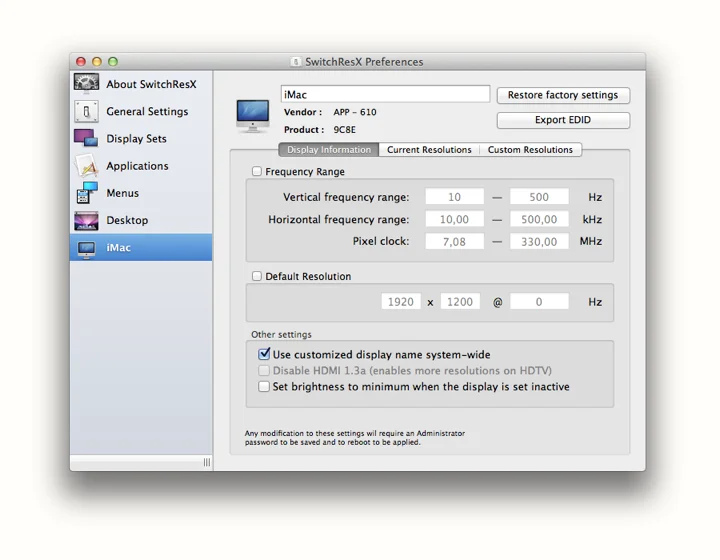Enable Set brightness to minimum when inactive

[x=264, y=386]
